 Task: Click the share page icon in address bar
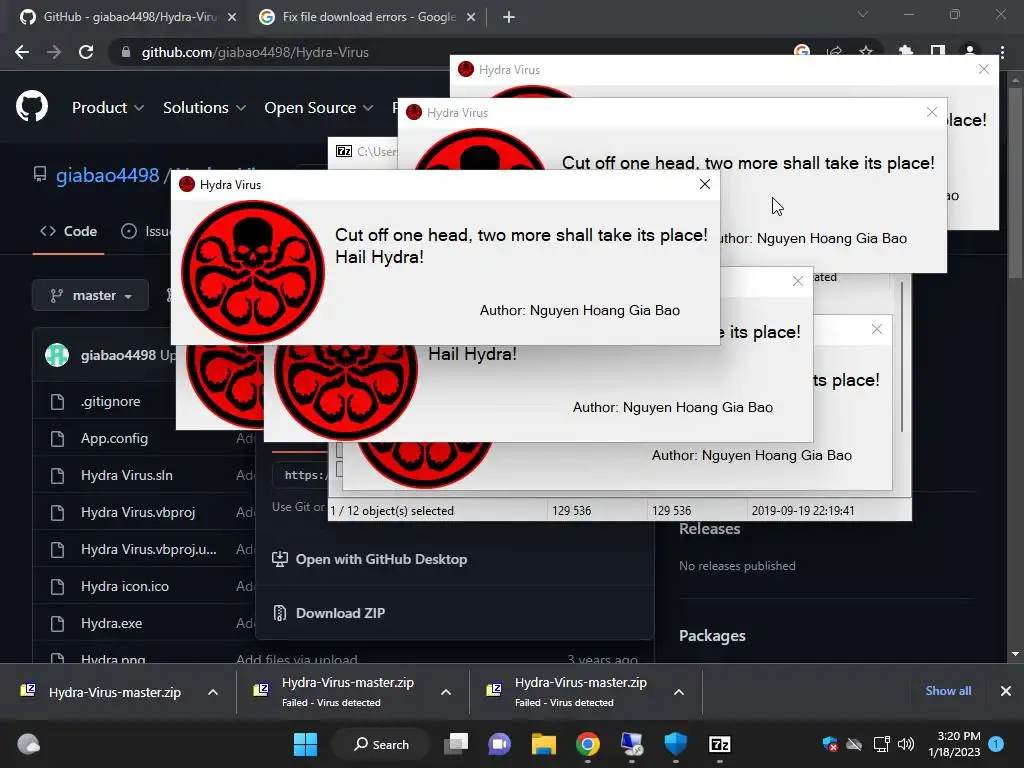[x=834, y=51]
